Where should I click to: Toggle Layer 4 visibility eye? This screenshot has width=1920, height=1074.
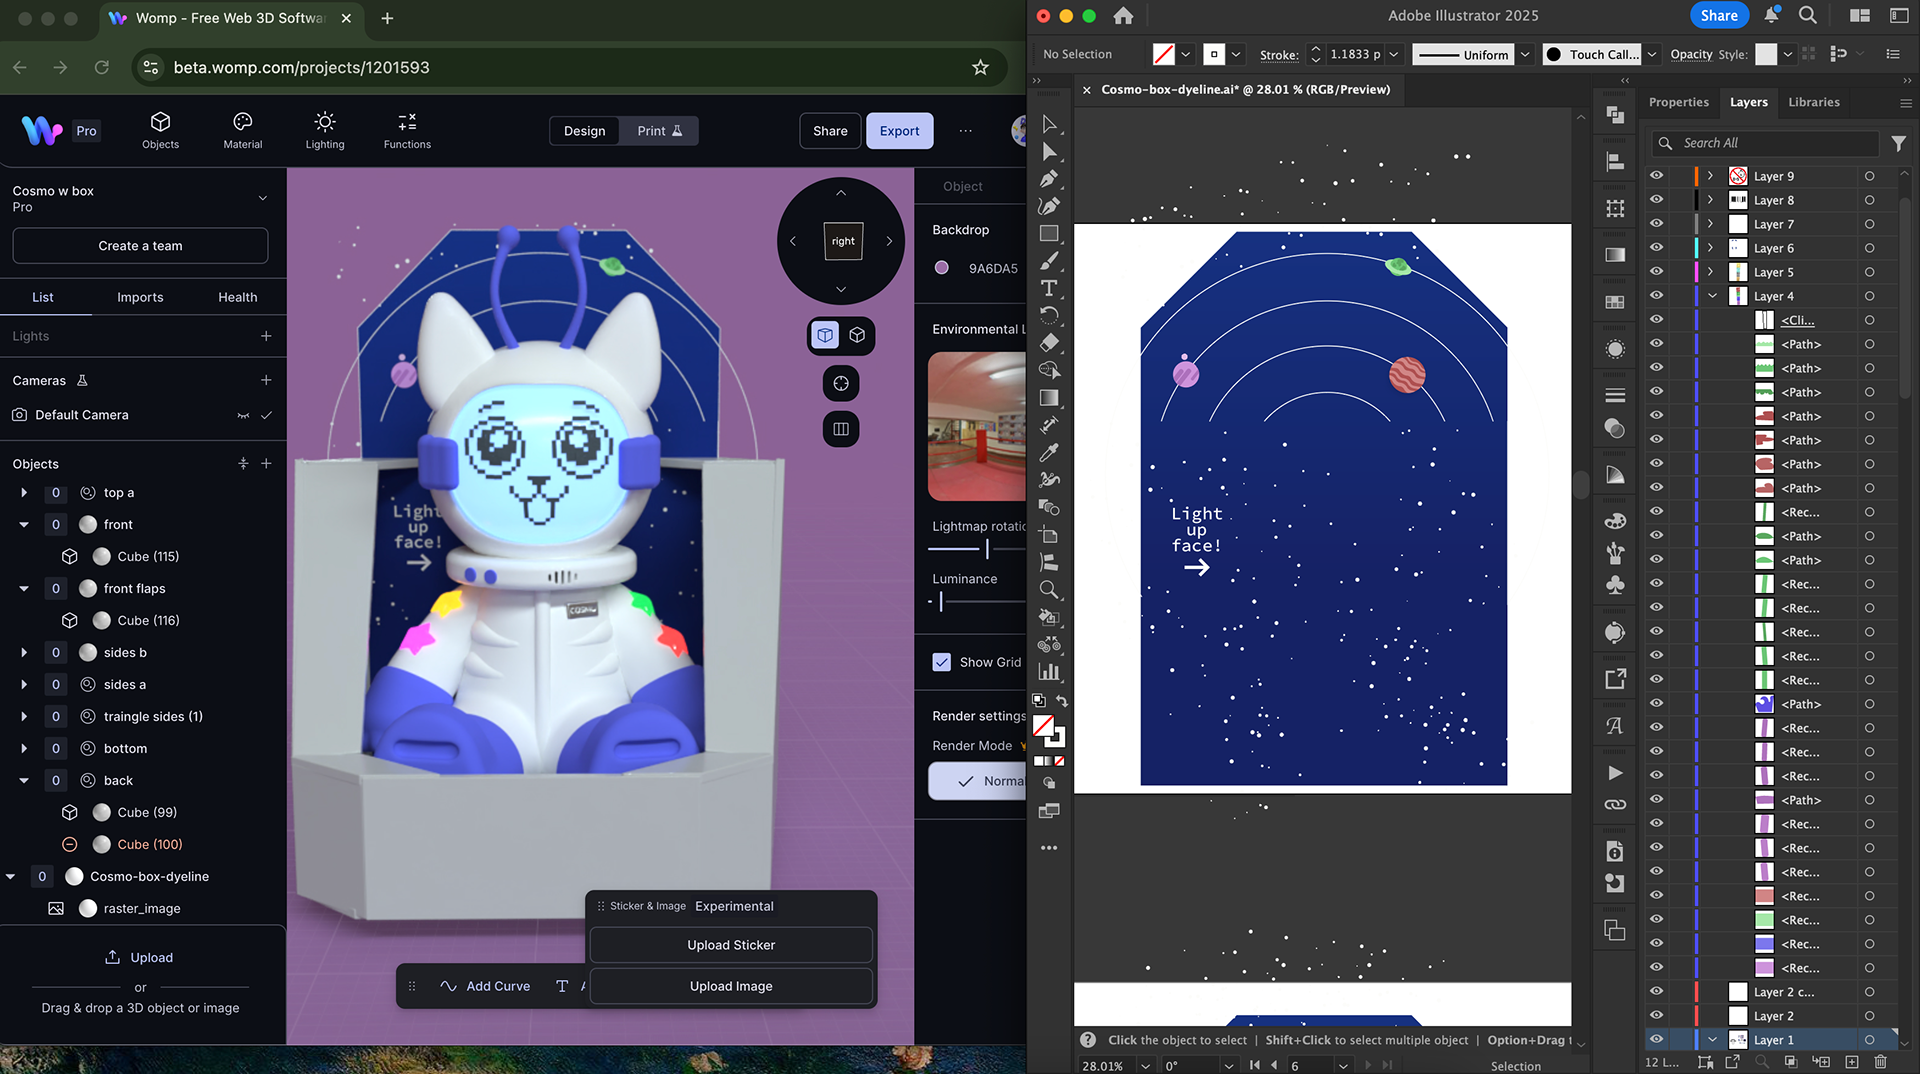pyautogui.click(x=1656, y=295)
